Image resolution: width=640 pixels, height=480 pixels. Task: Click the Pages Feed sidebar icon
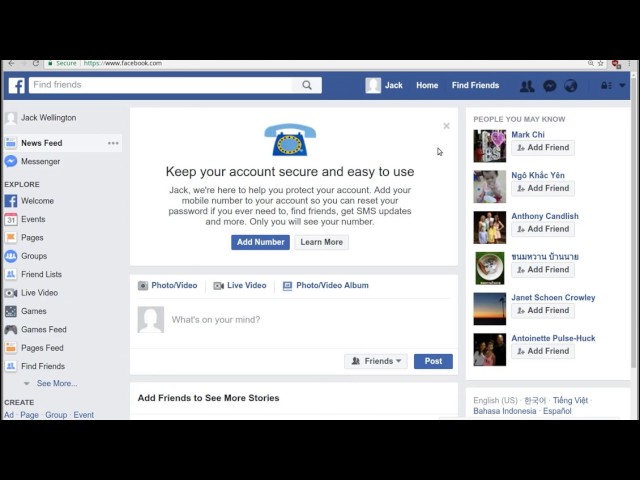(x=11, y=348)
